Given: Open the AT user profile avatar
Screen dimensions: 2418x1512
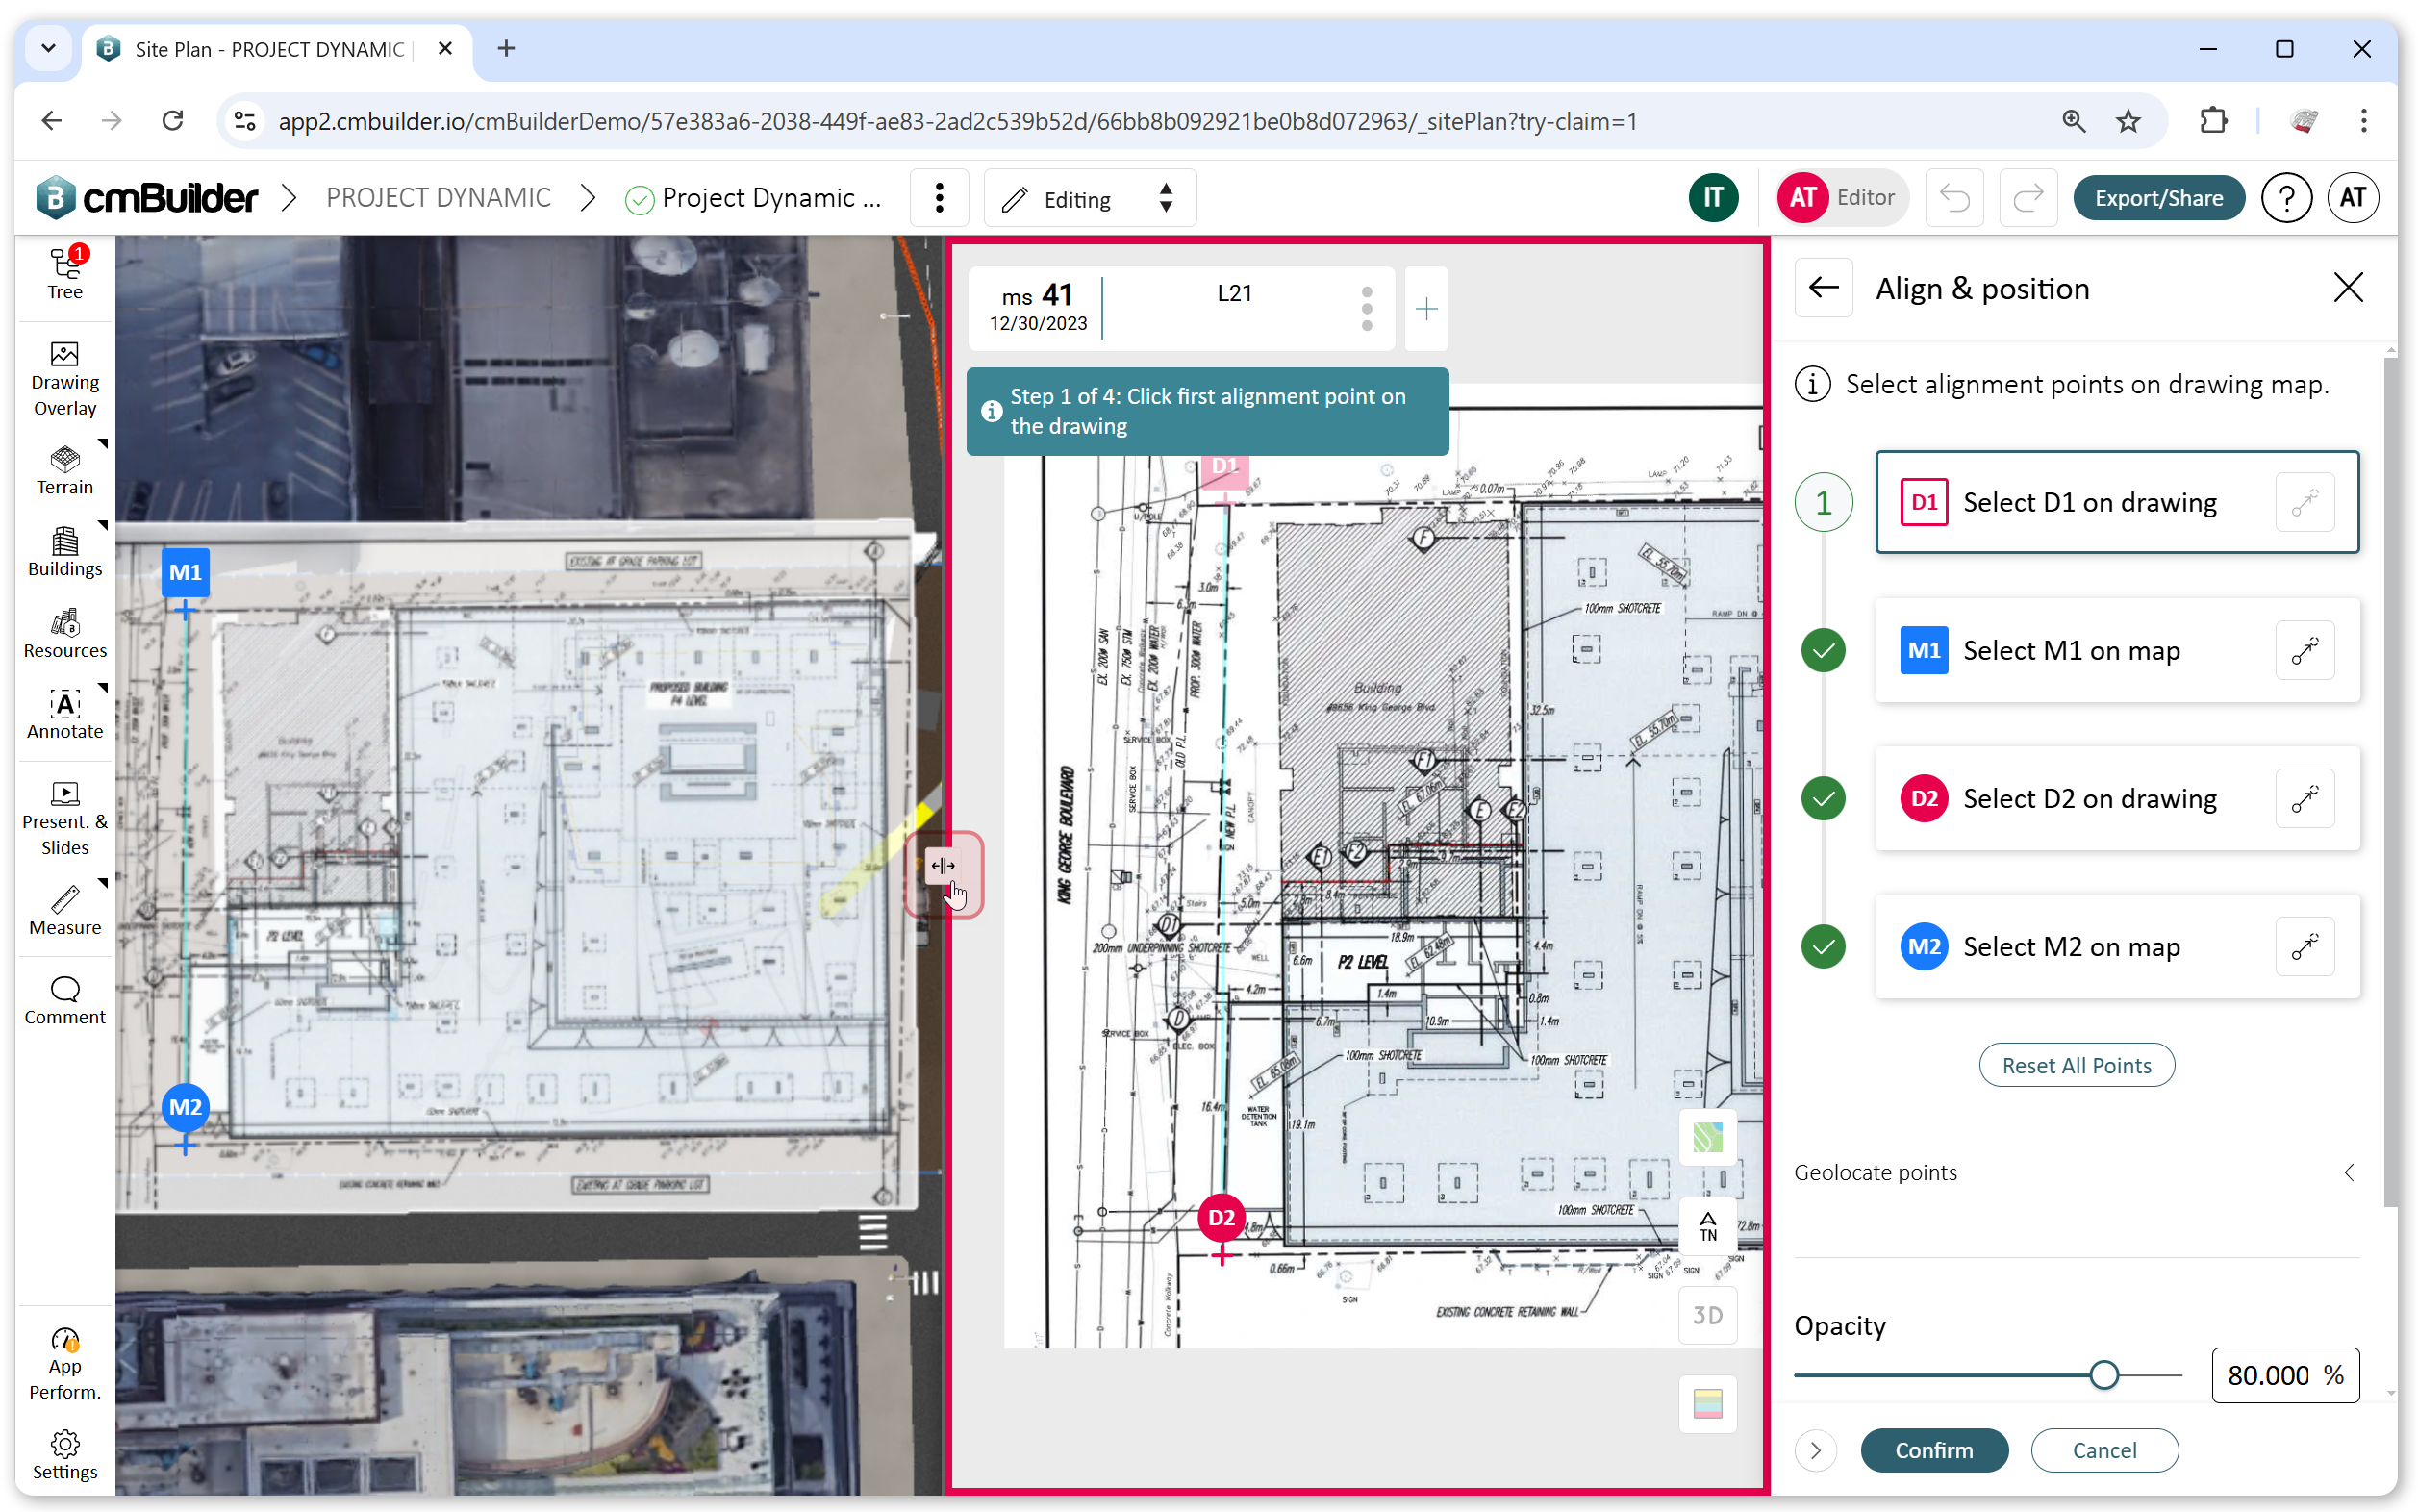Looking at the screenshot, I should point(2352,198).
